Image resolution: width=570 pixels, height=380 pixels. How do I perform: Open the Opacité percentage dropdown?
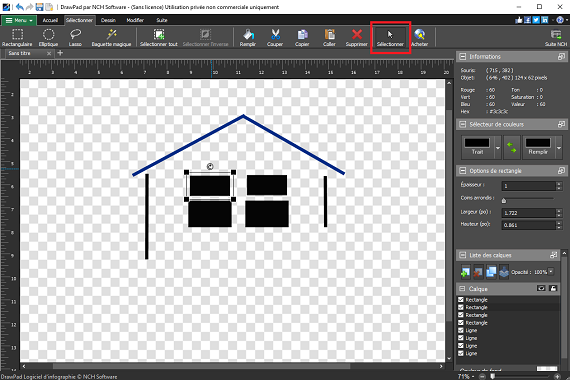coord(551,272)
